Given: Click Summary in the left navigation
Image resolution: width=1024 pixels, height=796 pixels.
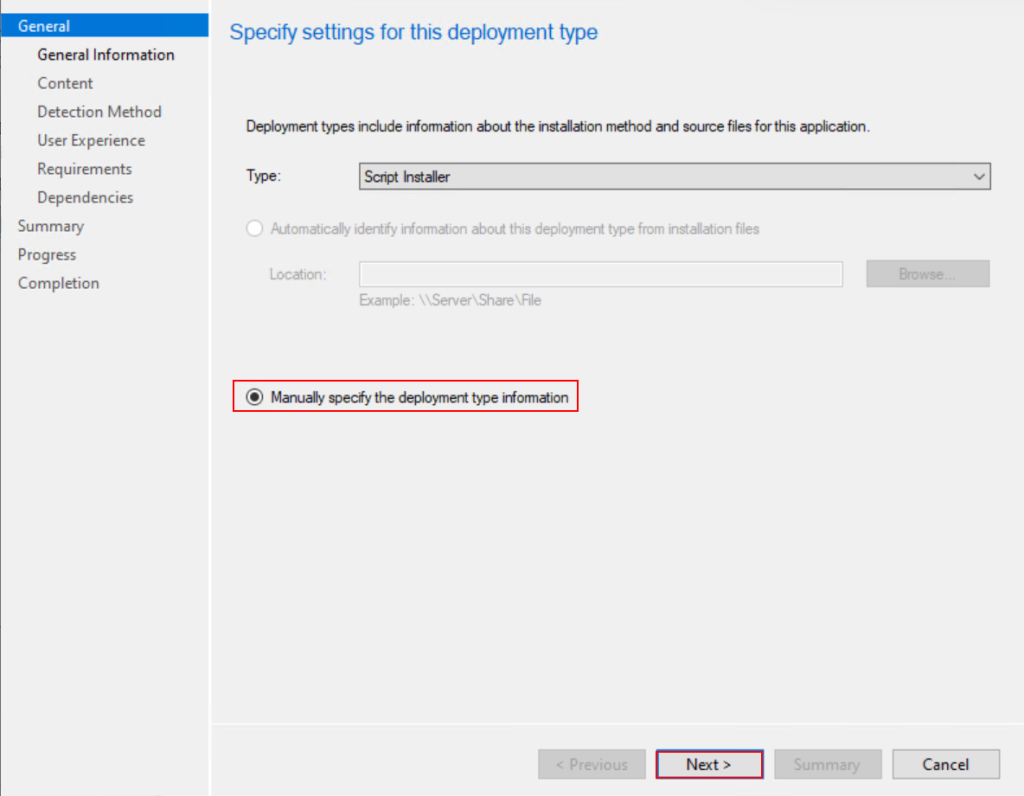Looking at the screenshot, I should (x=50, y=226).
